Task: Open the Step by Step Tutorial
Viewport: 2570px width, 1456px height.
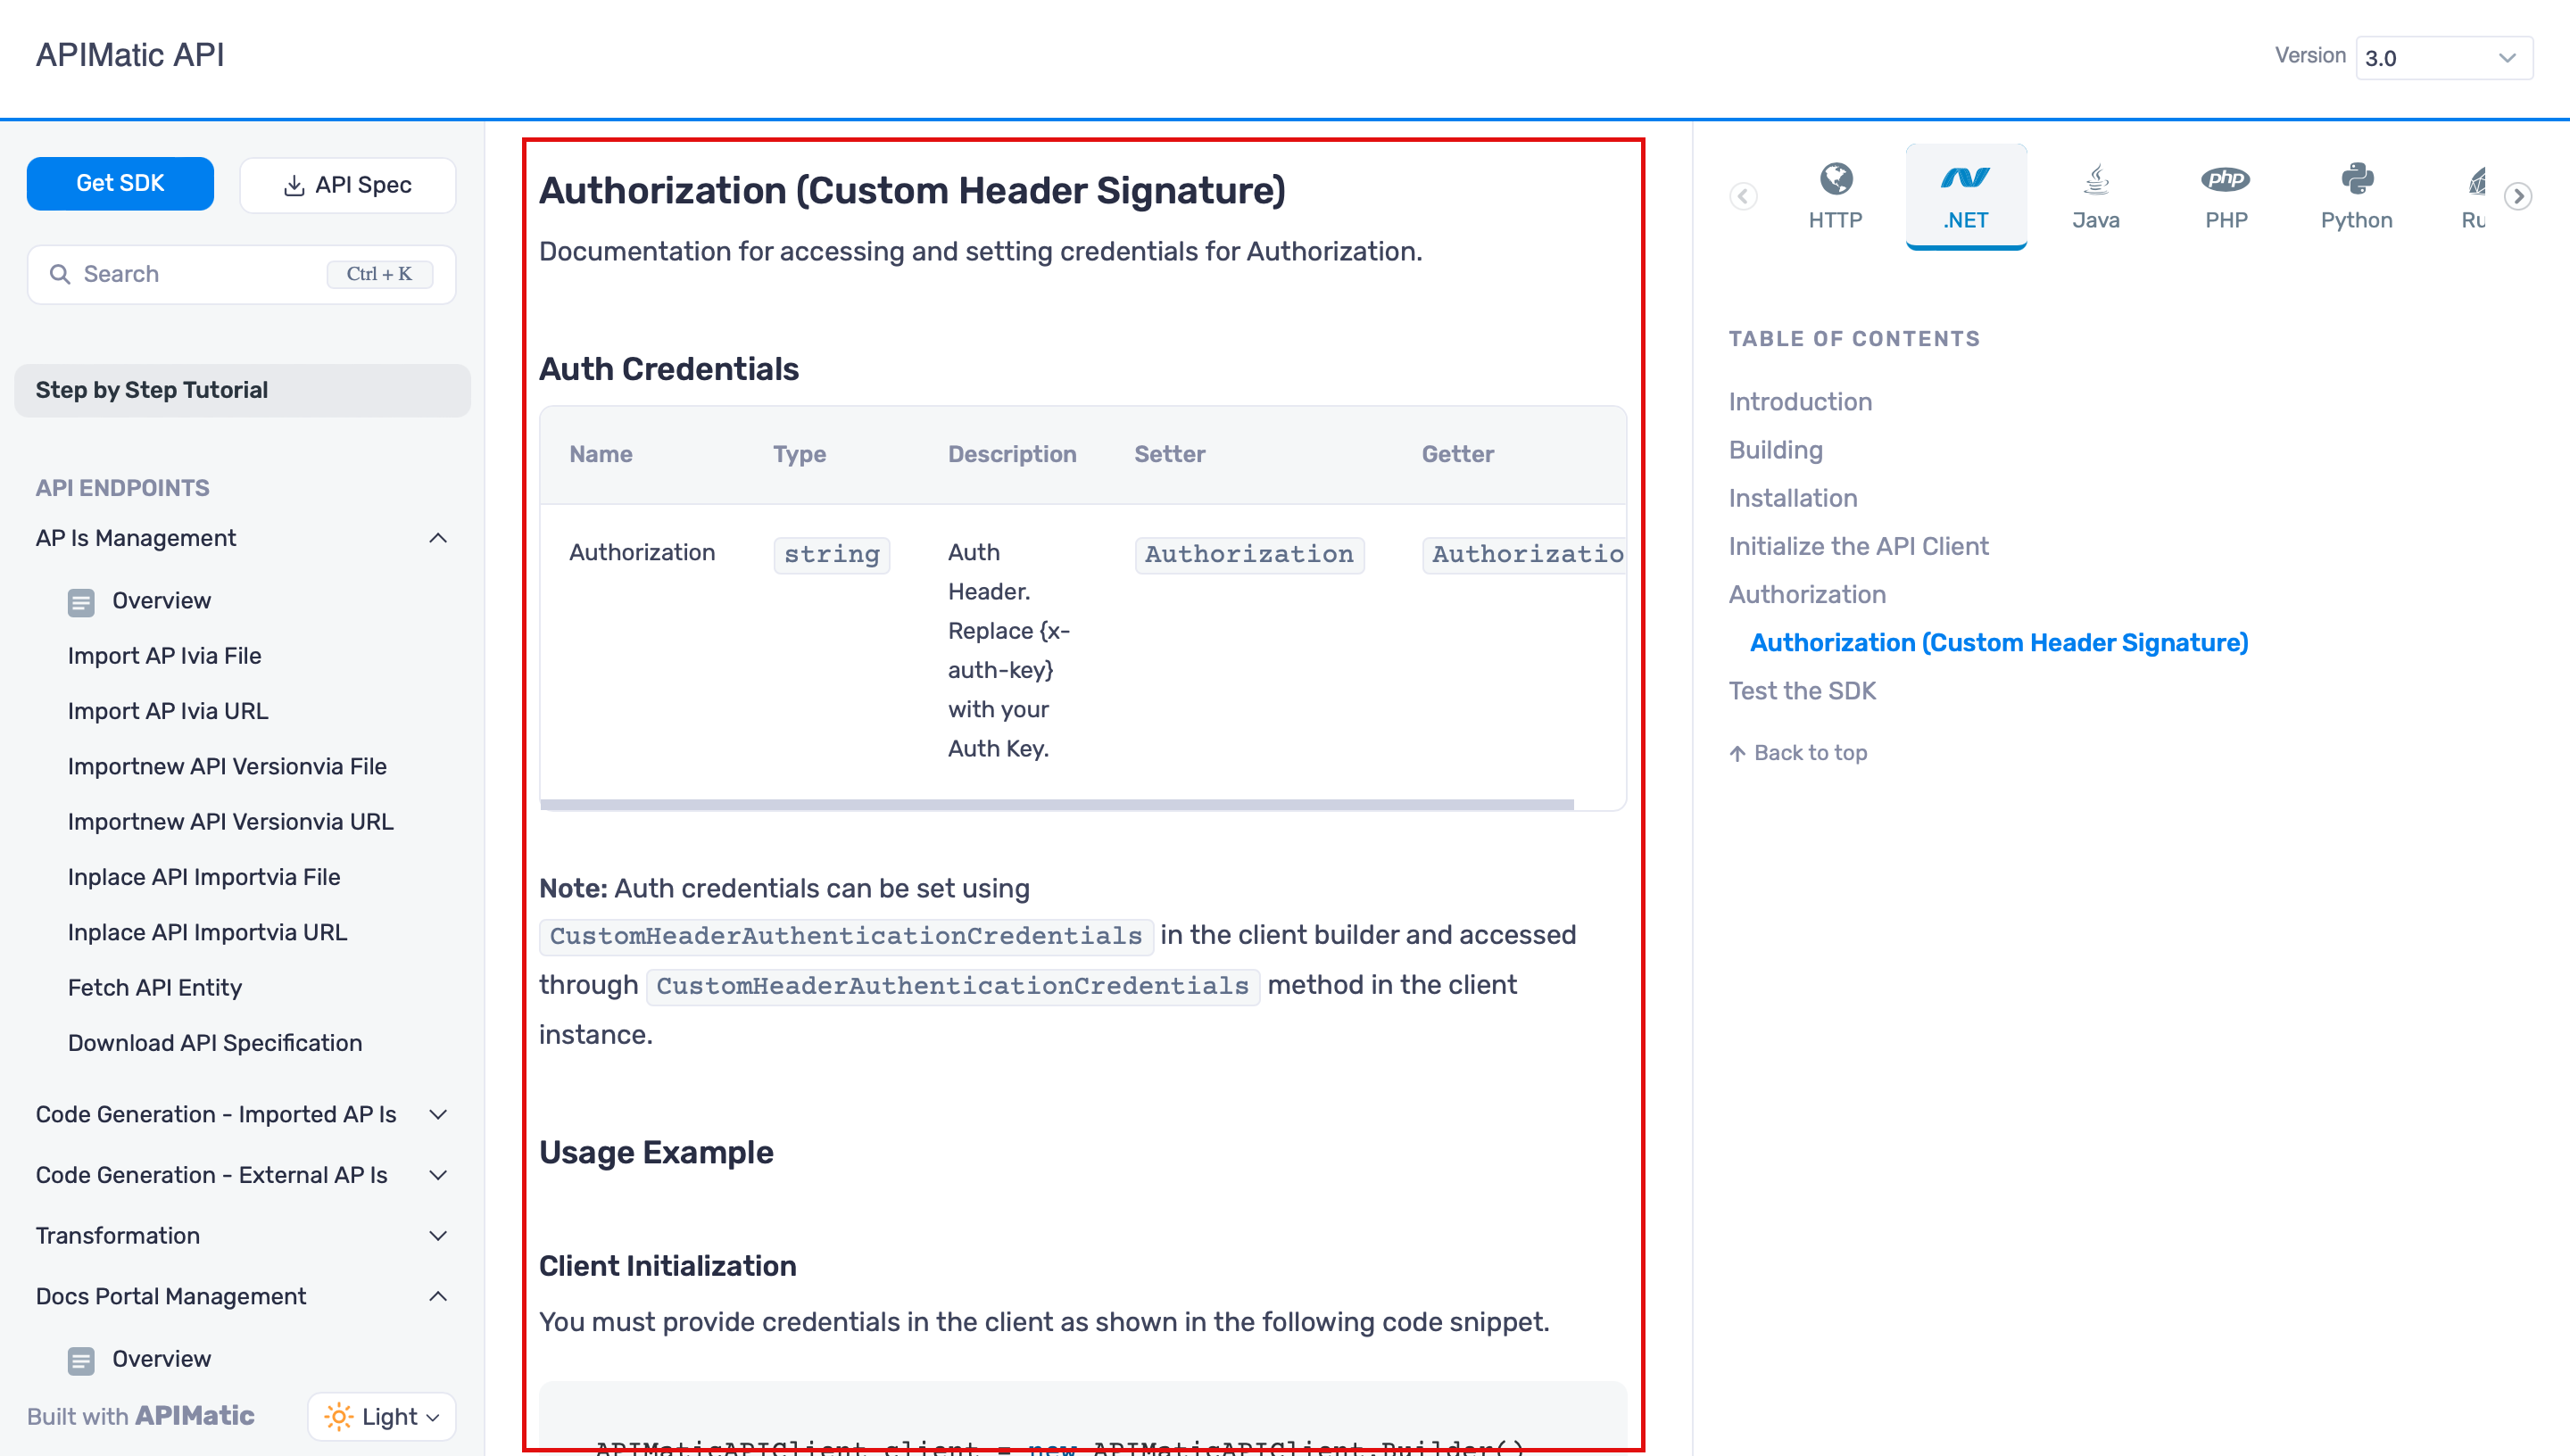Action: coord(242,390)
